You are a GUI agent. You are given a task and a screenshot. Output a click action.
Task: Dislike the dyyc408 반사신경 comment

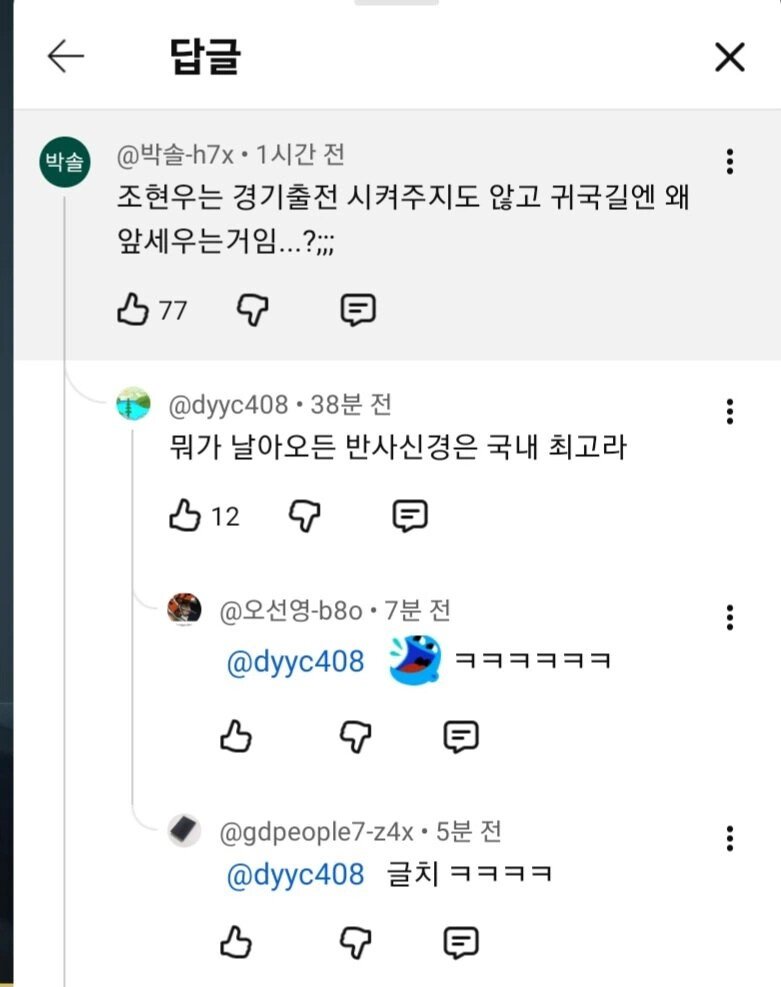click(305, 516)
